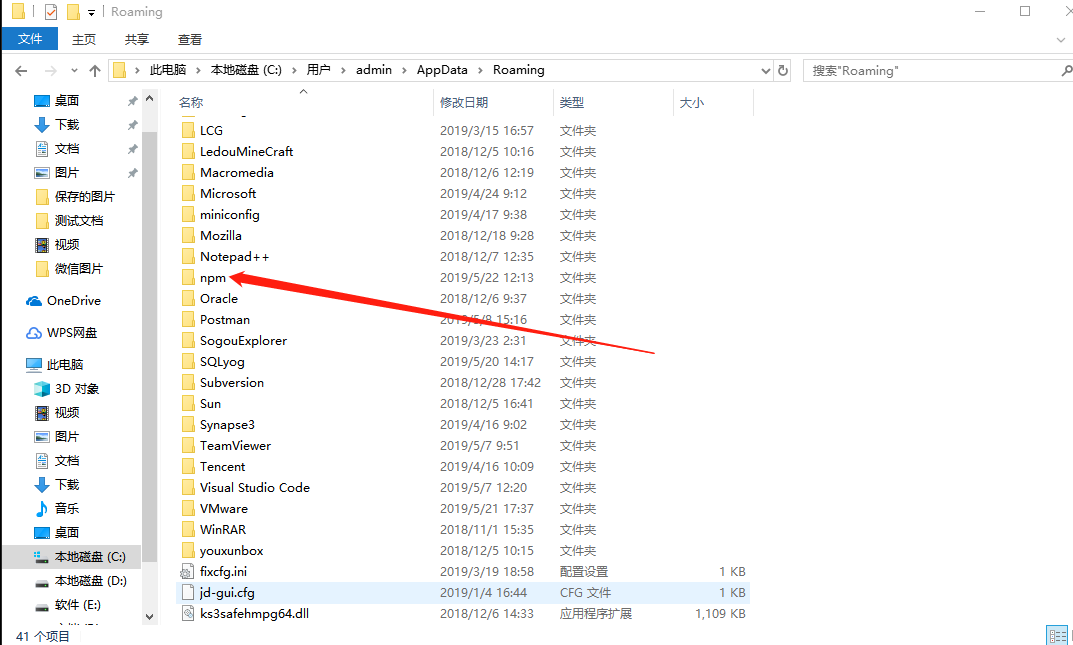Expand the ribbon with the chevron
Viewport: 1073px width, 645px height.
point(1061,40)
